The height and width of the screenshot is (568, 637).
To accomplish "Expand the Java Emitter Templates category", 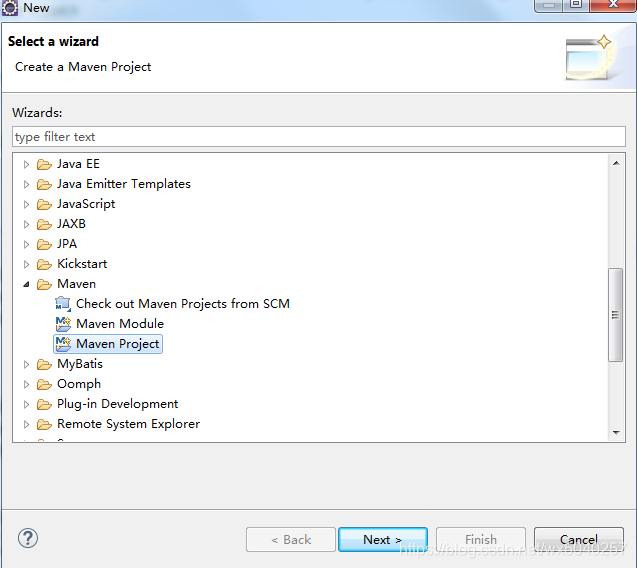I will tap(26, 184).
